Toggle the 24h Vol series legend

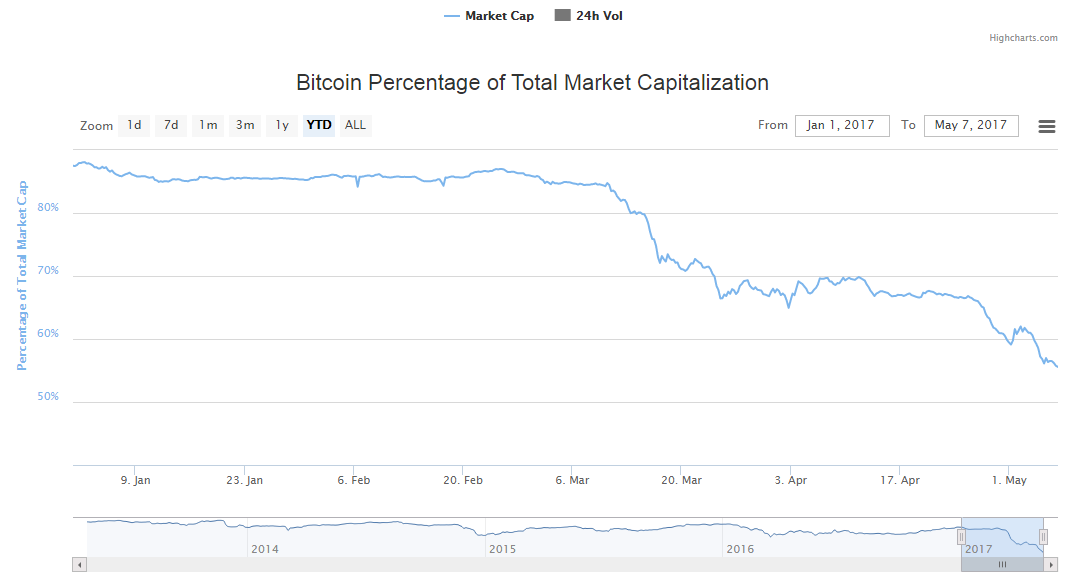click(x=588, y=16)
